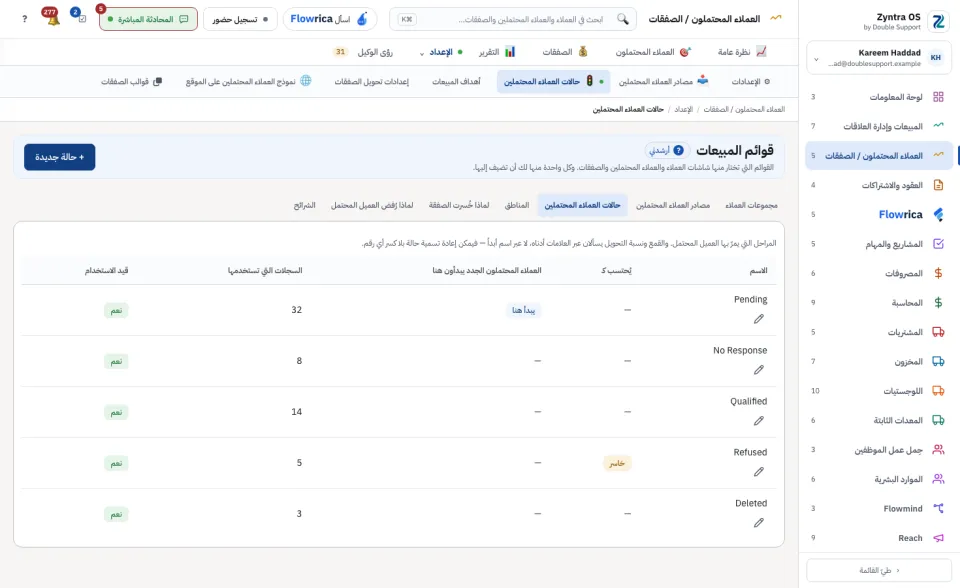
Task: Open the التقرير tab
Action: pos(497,52)
